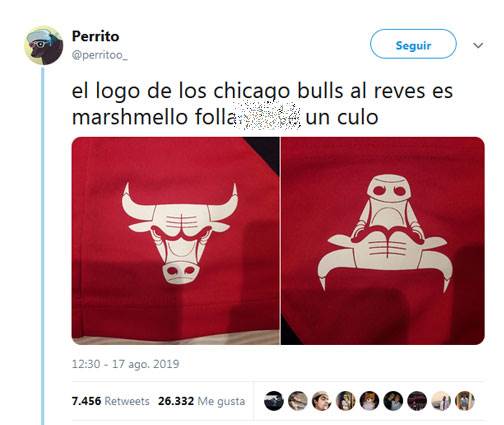Open the @perritoo_ handle link
The image size is (504, 425).
(100, 55)
